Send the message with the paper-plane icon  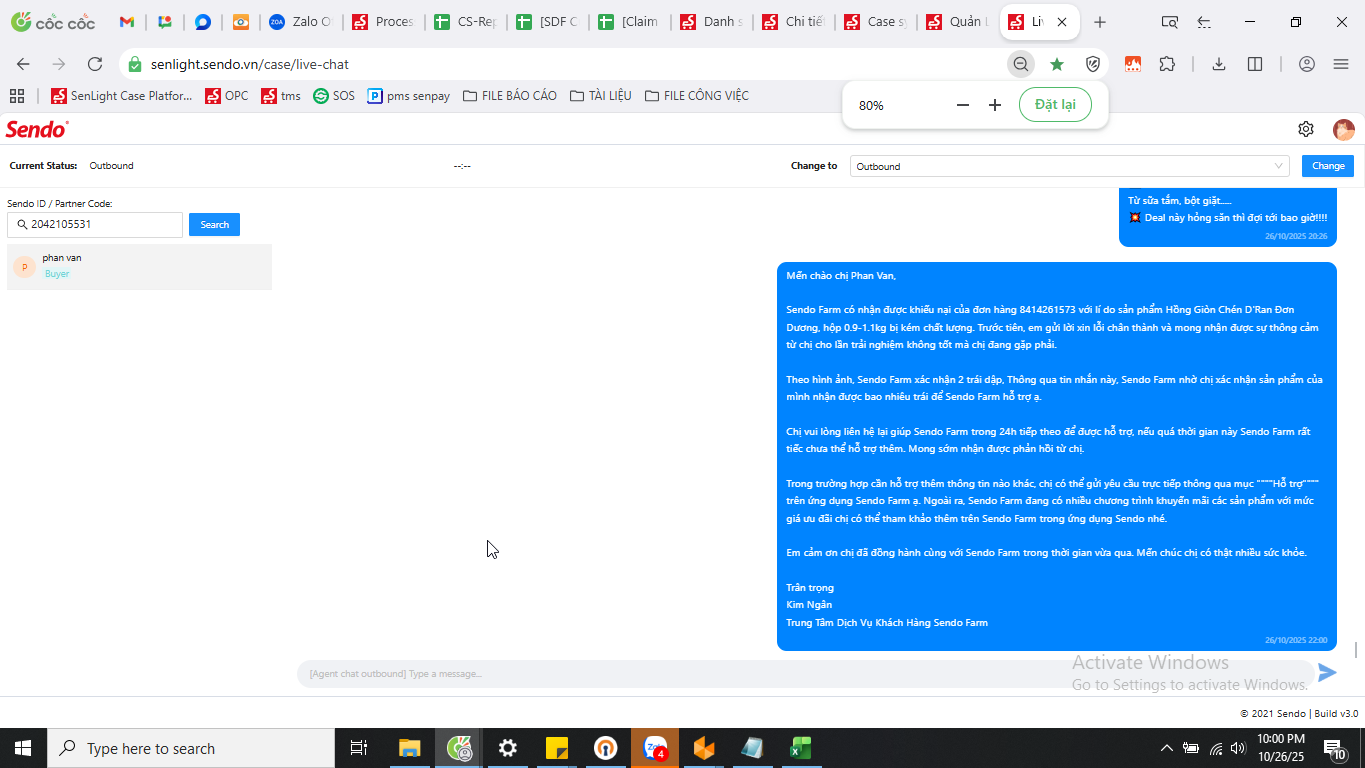[1327, 673]
